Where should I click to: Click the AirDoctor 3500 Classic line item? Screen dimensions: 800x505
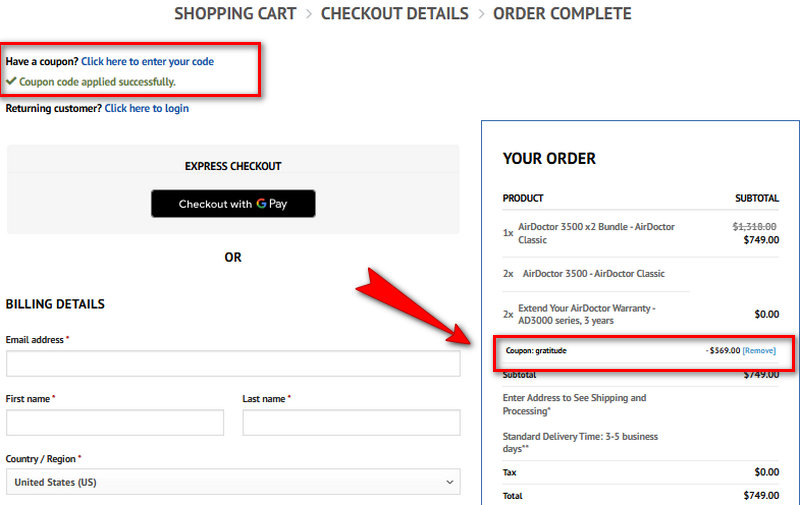pyautogui.click(x=593, y=274)
